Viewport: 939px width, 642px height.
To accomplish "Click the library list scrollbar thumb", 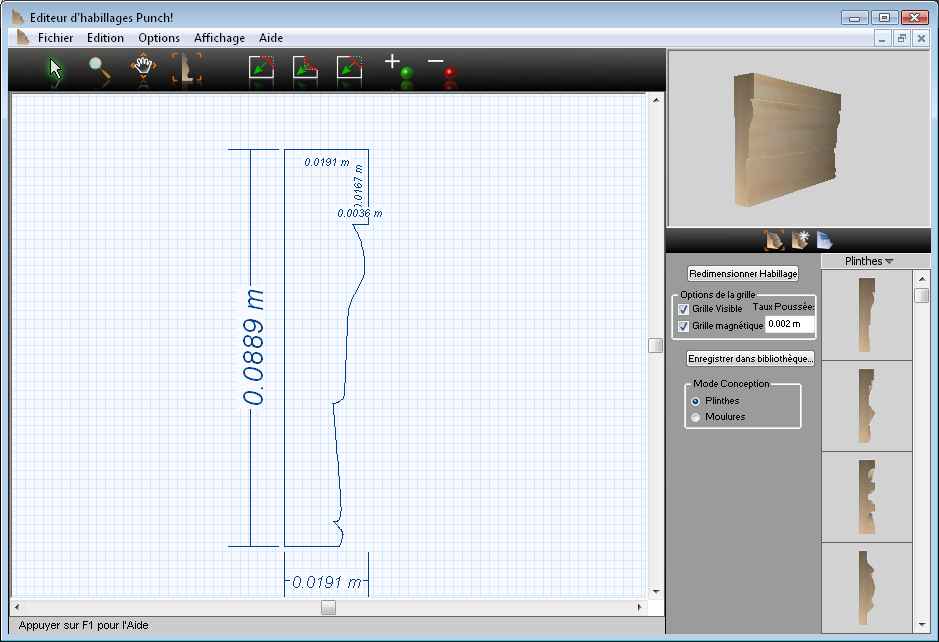I will 922,295.
